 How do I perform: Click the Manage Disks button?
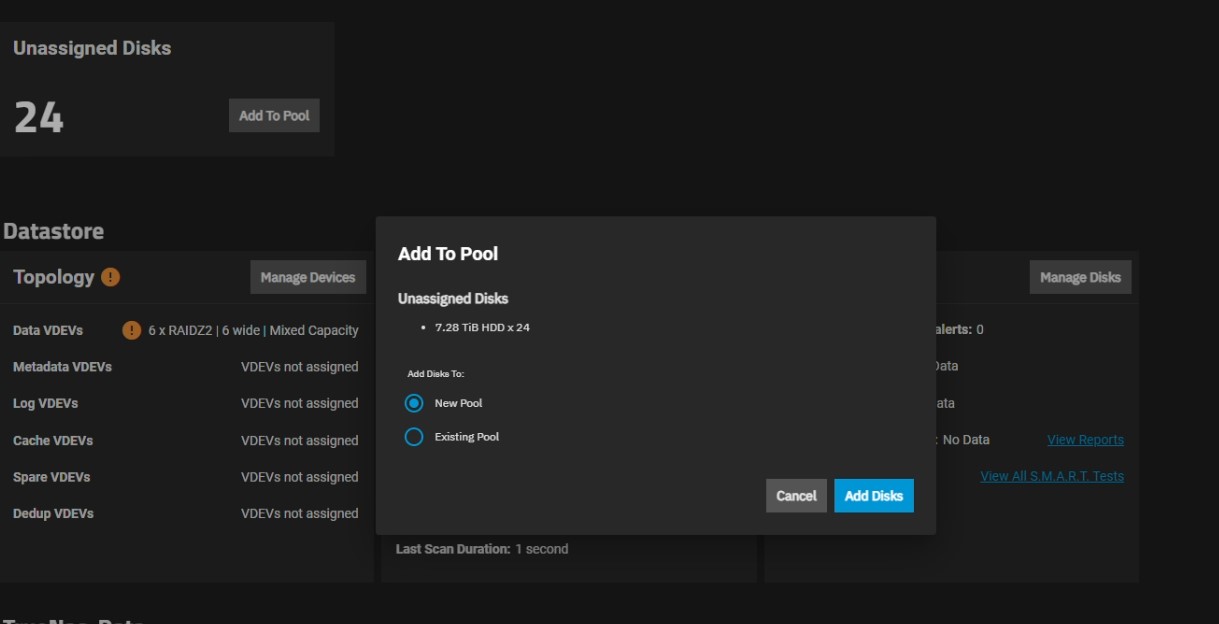pyautogui.click(x=1080, y=277)
